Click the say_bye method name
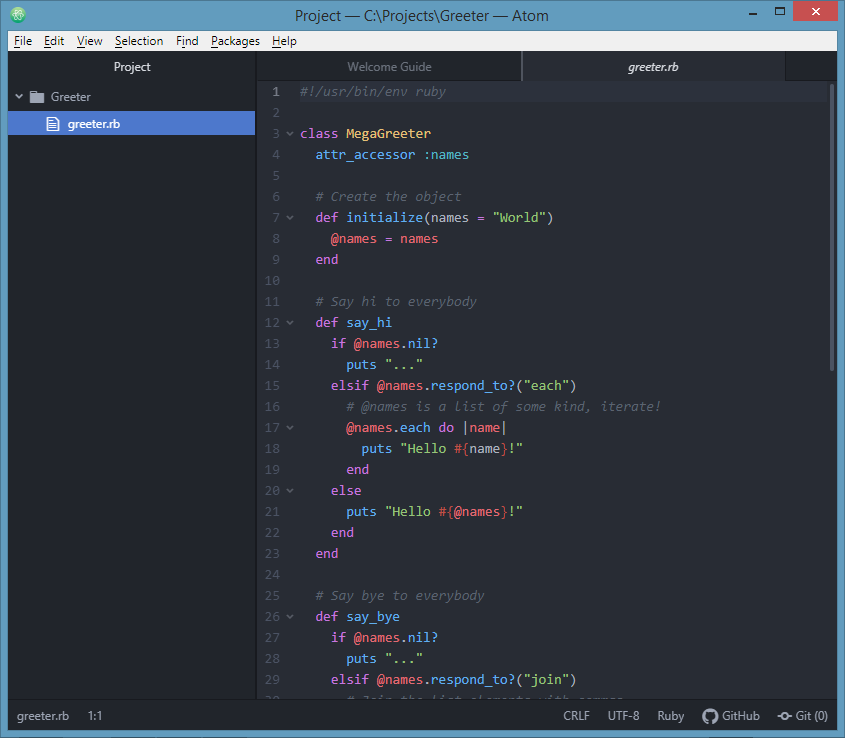The image size is (845, 738). (x=373, y=617)
